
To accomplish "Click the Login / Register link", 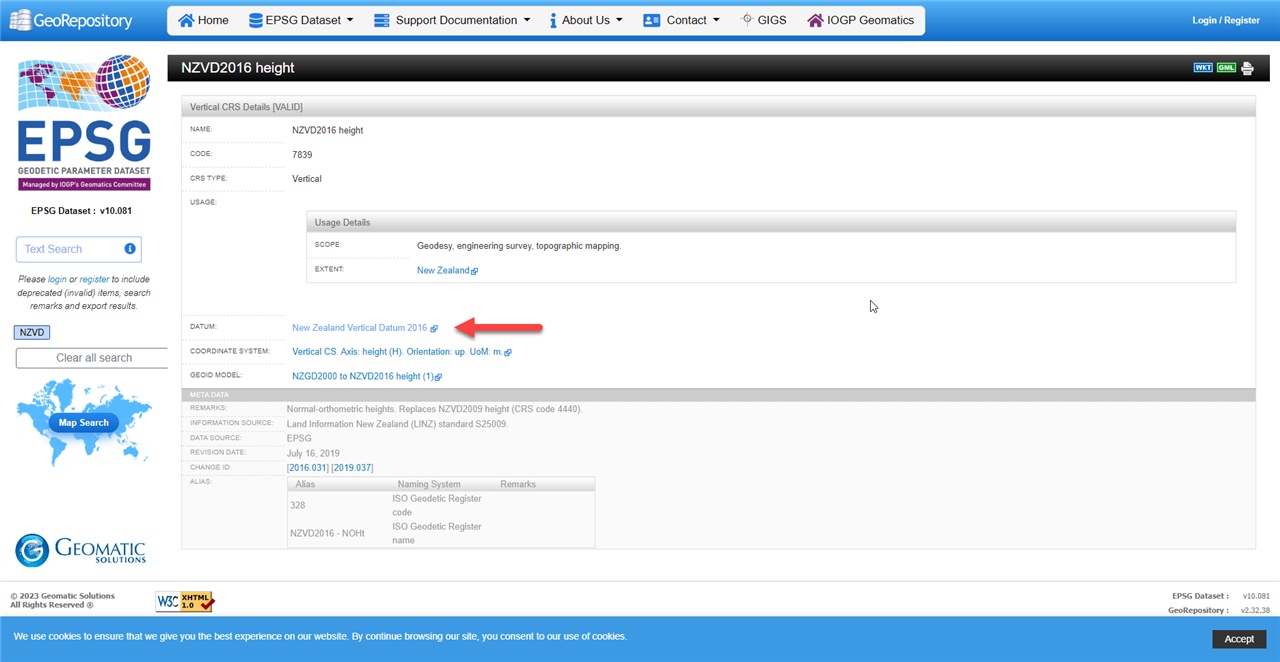I will pyautogui.click(x=1226, y=20).
